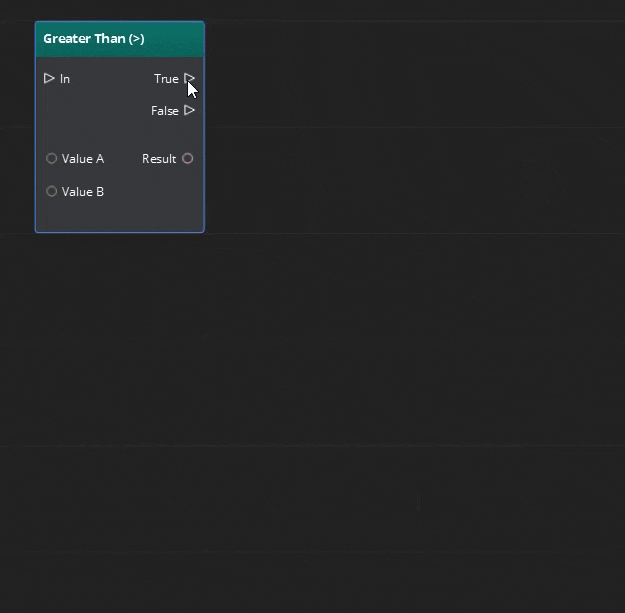Click the "In" pin label text
625x613 pixels.
(x=65, y=79)
